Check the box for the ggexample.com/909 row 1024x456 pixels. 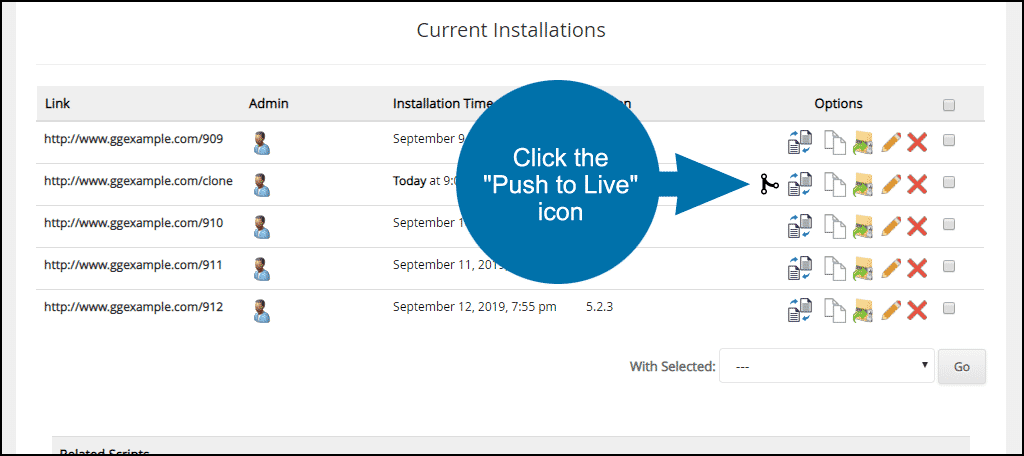coord(949,141)
